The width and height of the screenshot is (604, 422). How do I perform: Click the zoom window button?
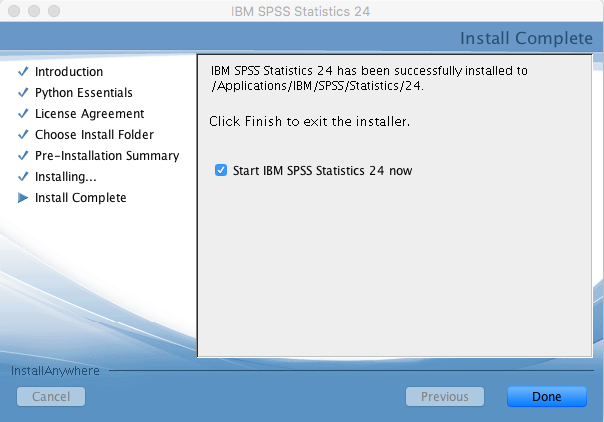[x=54, y=11]
